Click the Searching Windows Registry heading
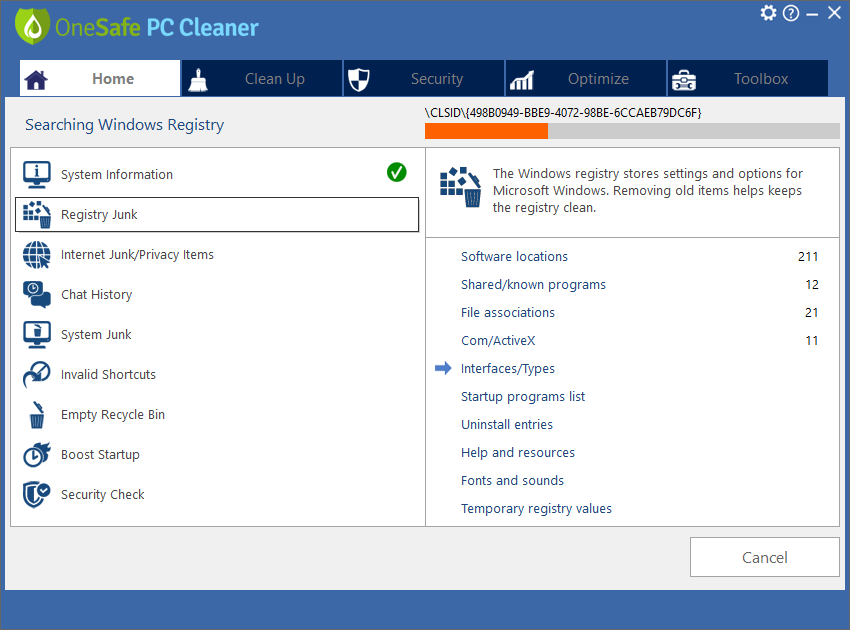850x630 pixels. click(x=125, y=125)
